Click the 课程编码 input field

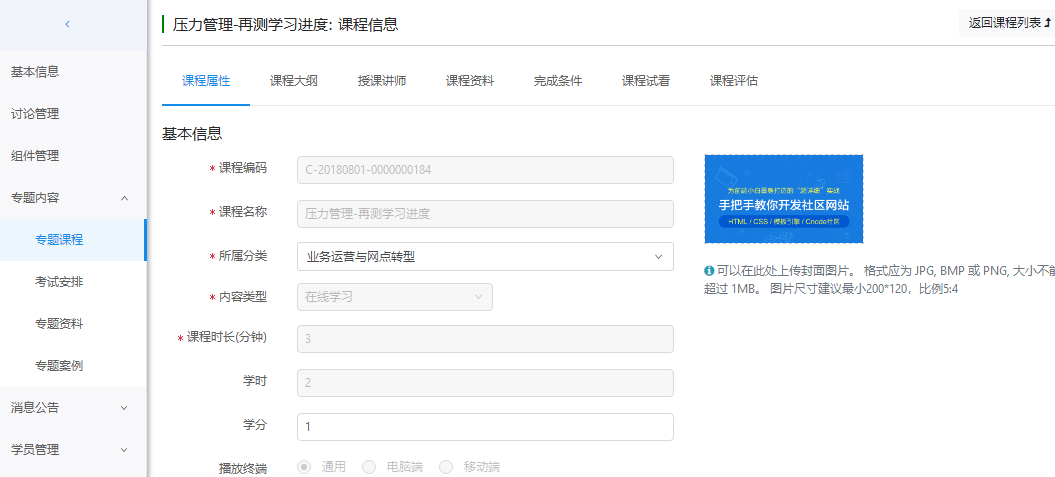point(485,170)
